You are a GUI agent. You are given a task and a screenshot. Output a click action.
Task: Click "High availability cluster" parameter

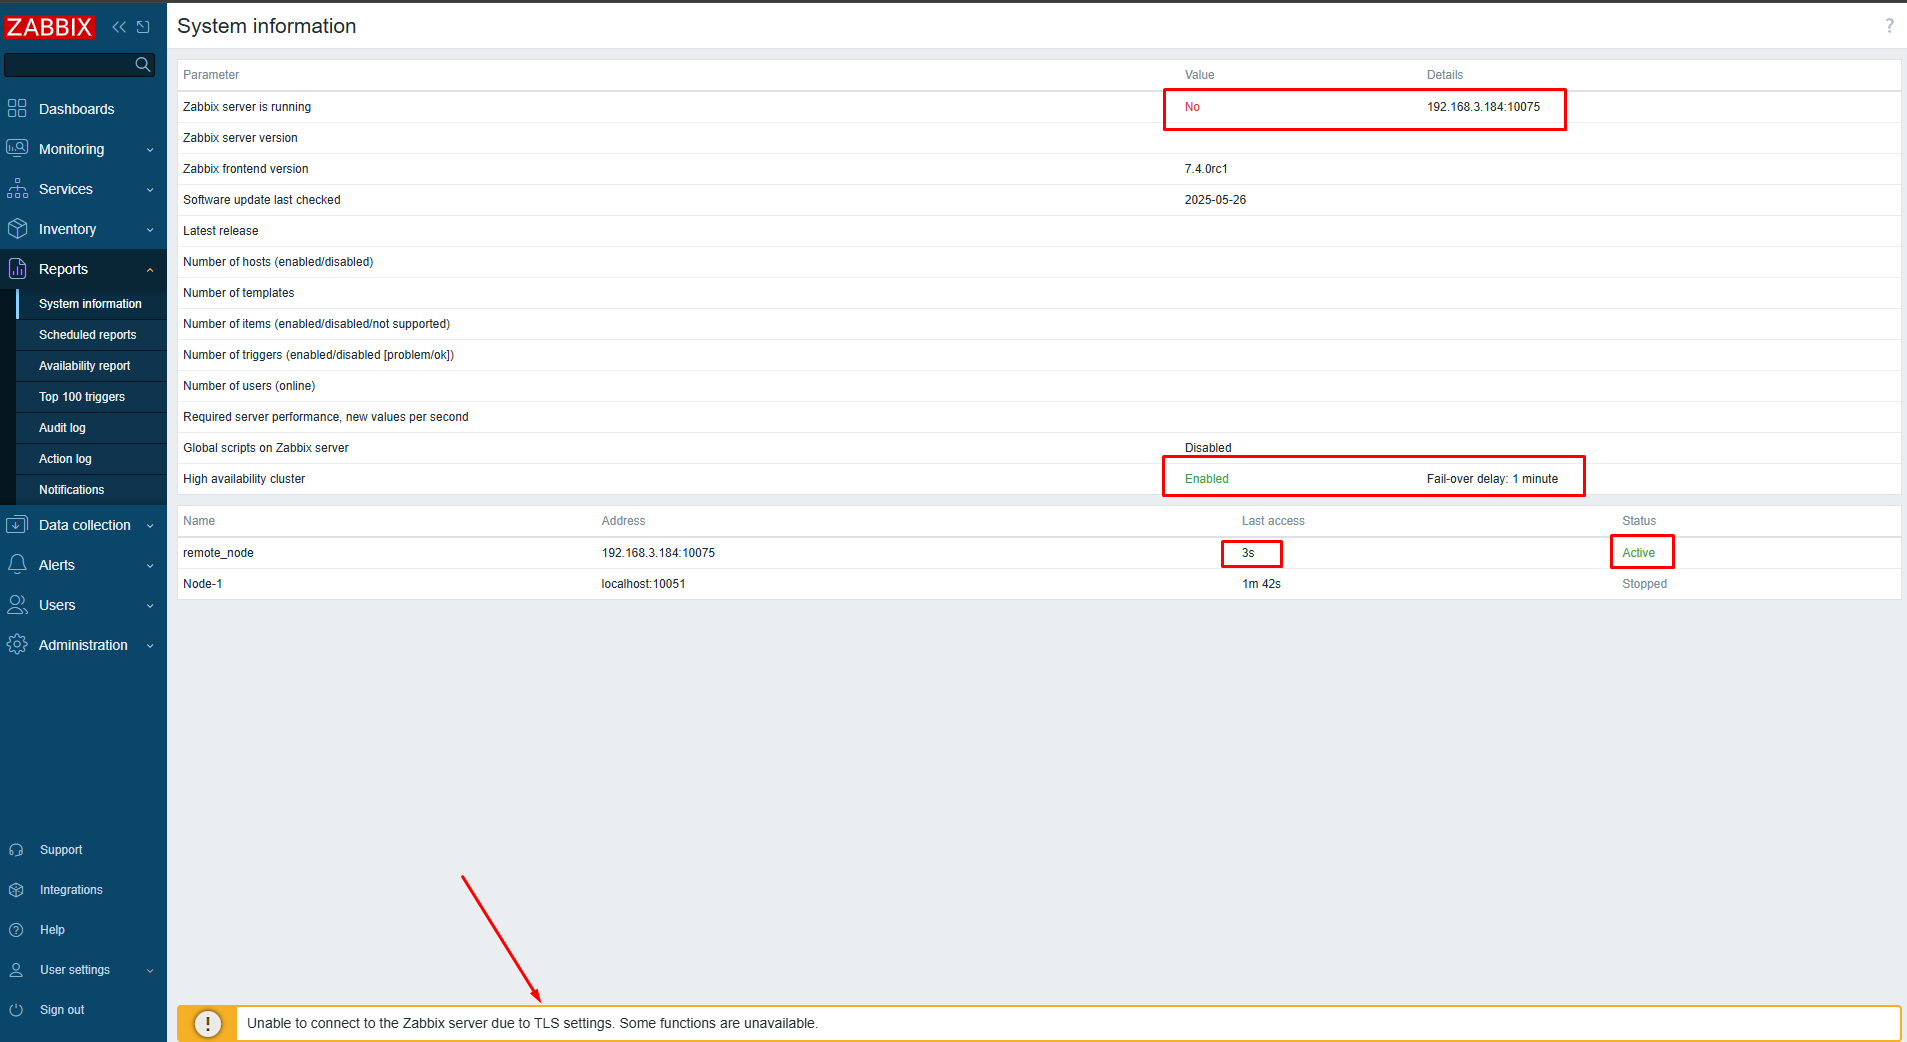tap(244, 479)
